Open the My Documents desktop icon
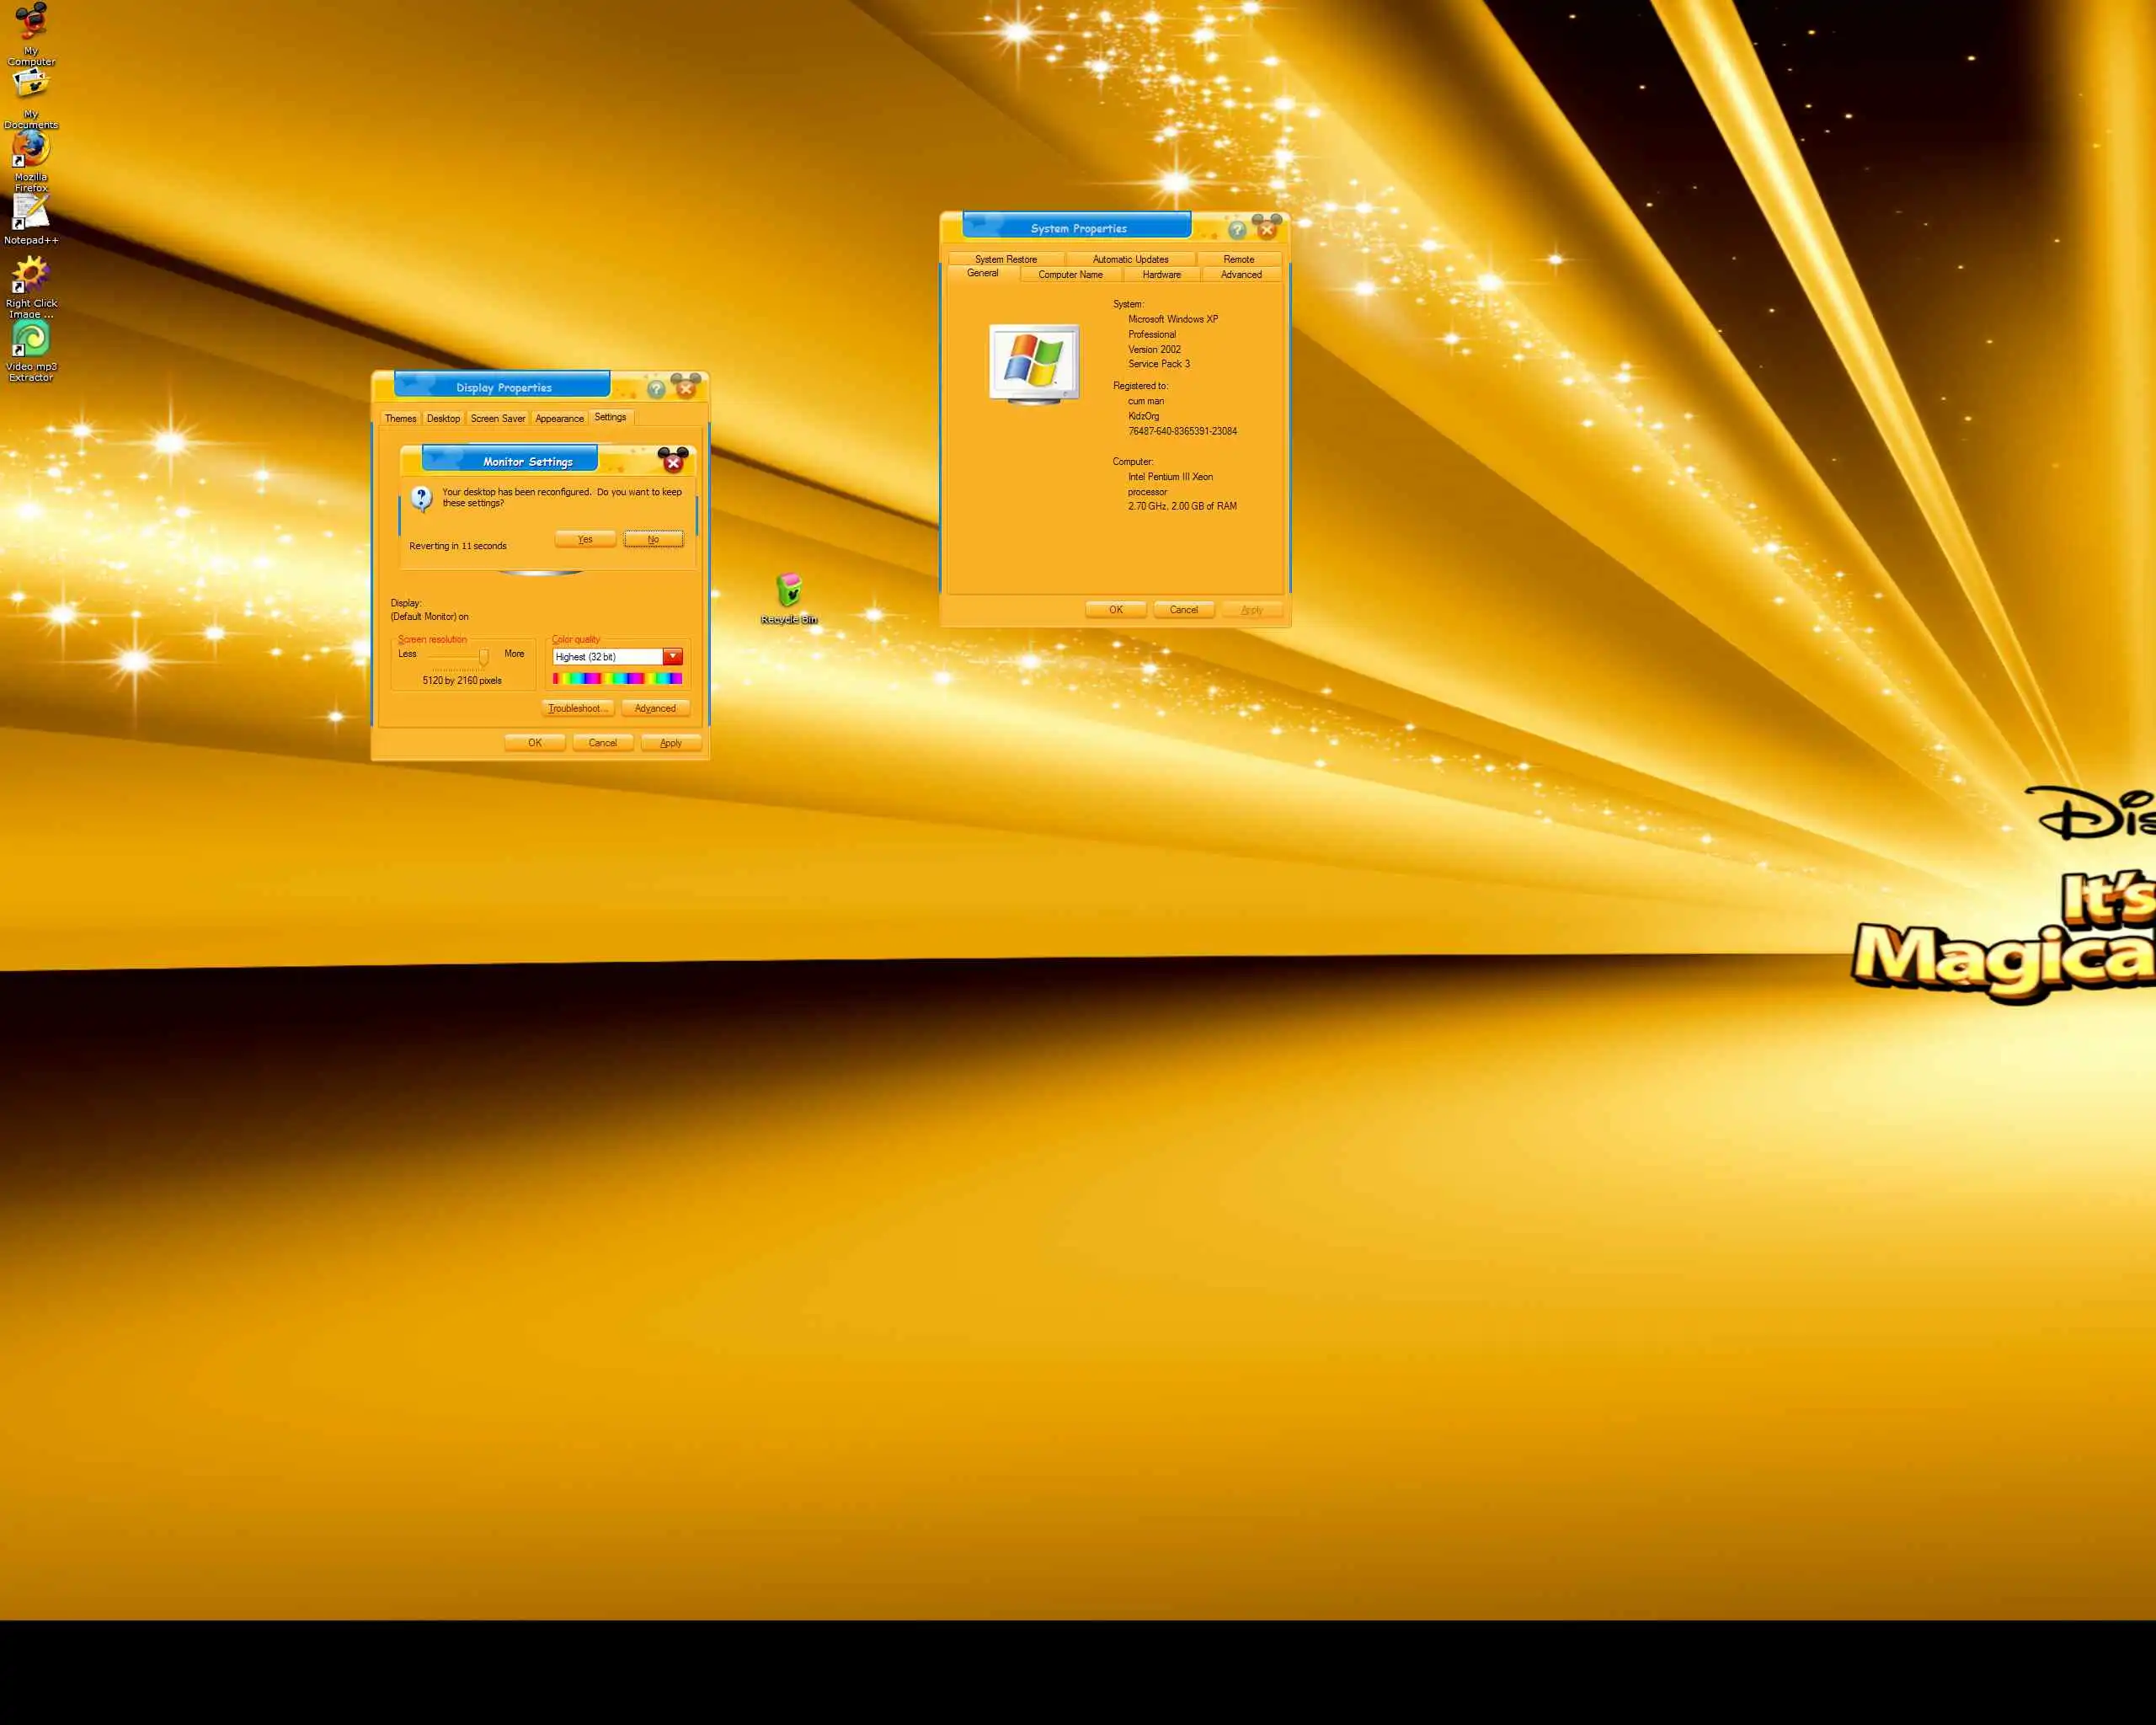This screenshot has height=1725, width=2156. 31,86
